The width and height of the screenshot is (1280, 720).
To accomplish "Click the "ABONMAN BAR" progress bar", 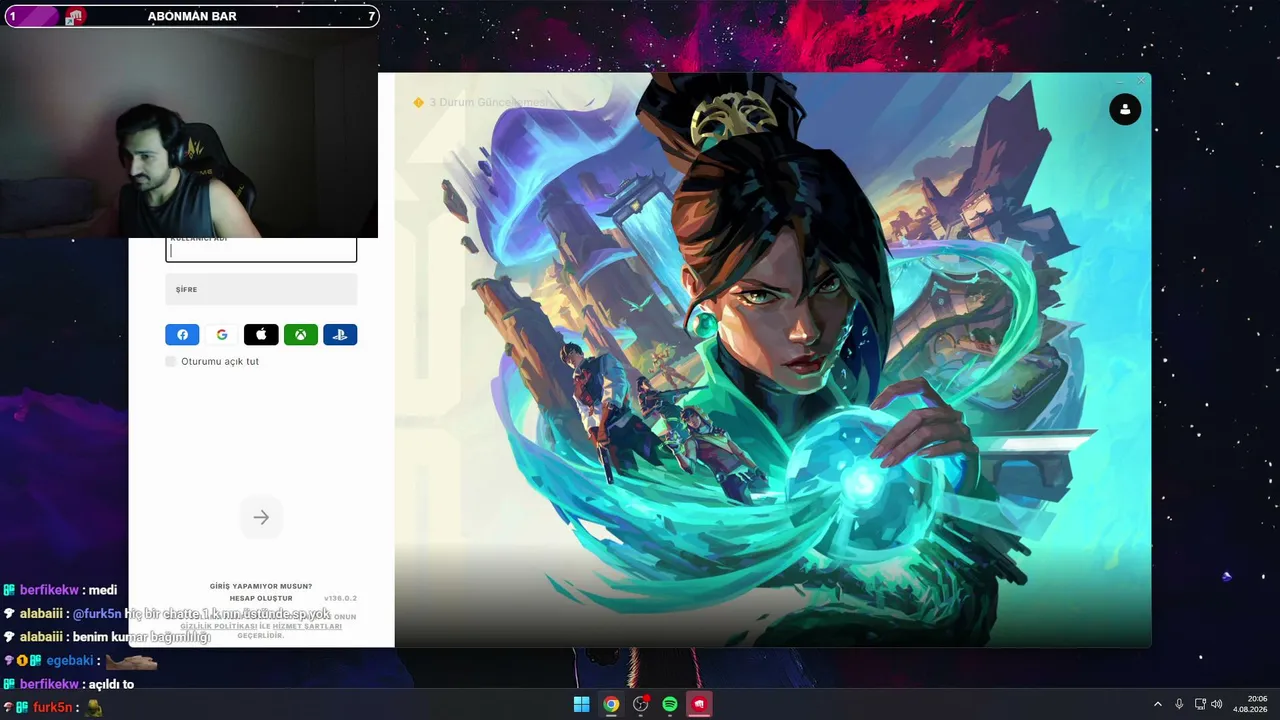I will tap(192, 16).
